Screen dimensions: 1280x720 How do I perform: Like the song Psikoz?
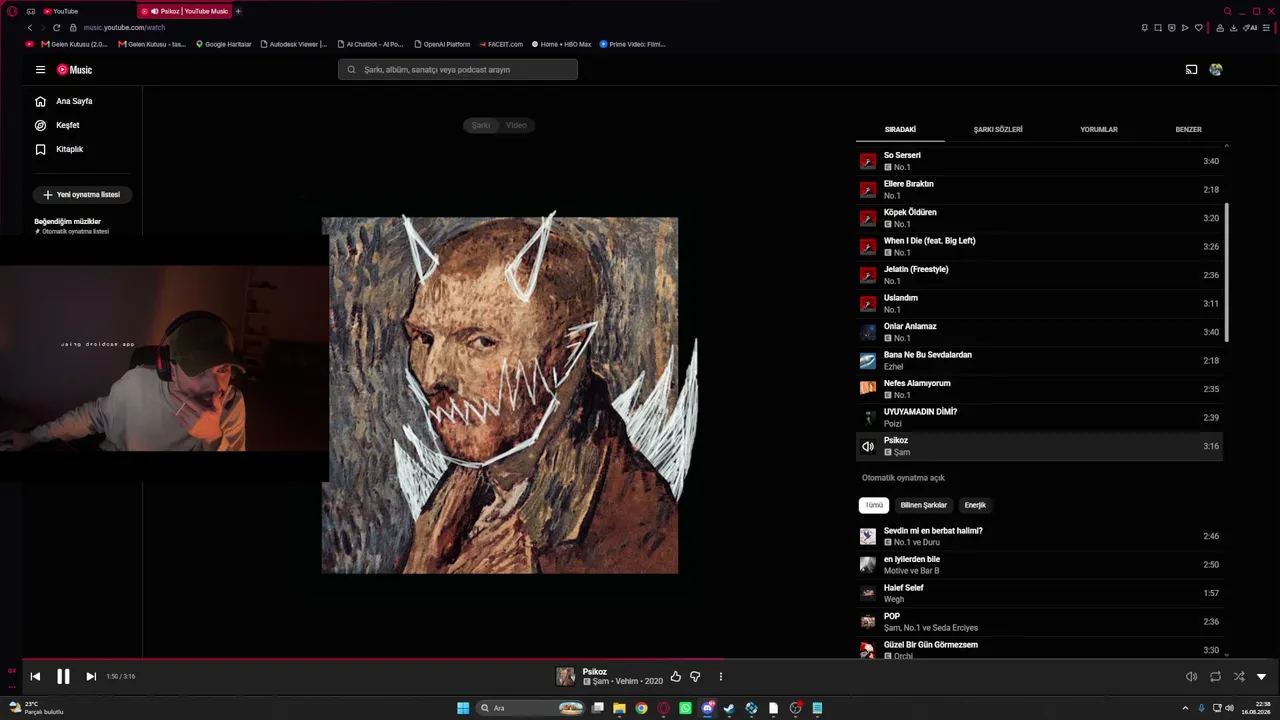tap(676, 677)
